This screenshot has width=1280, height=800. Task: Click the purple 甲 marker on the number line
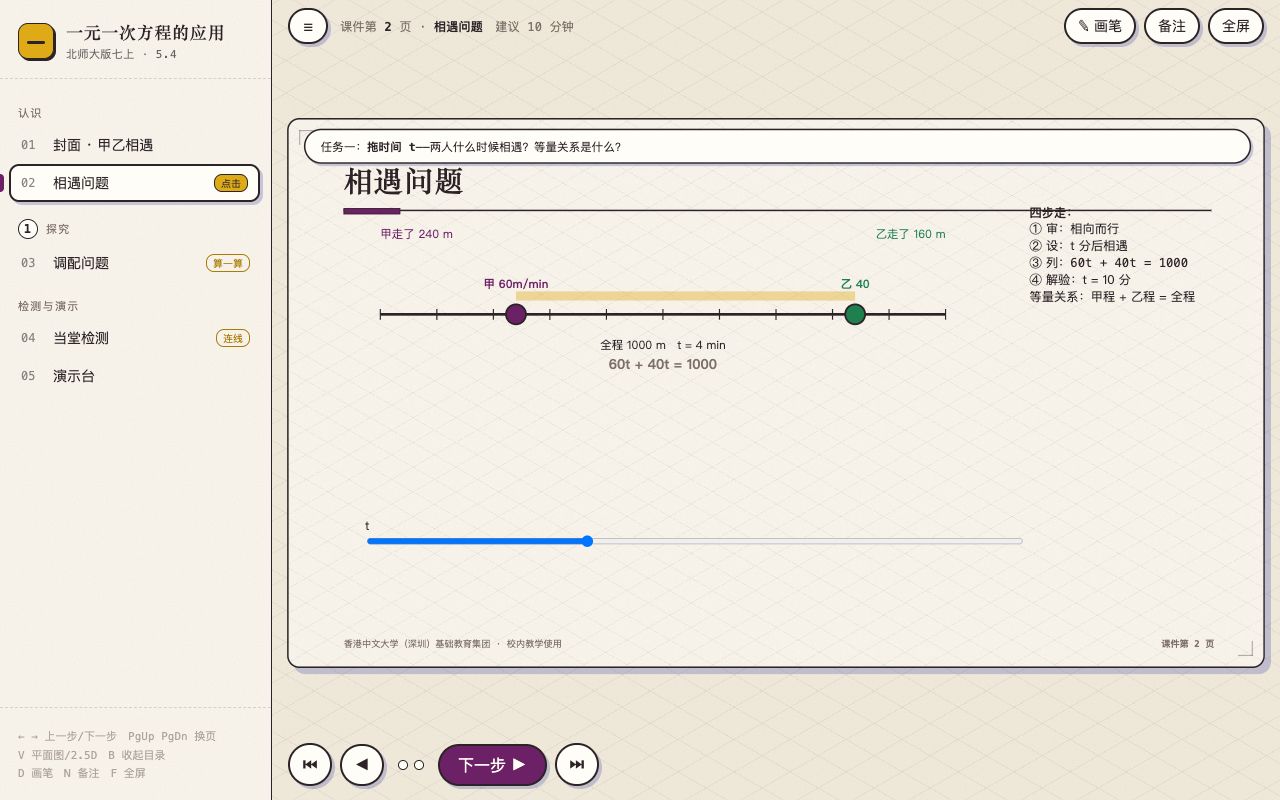tap(516, 314)
